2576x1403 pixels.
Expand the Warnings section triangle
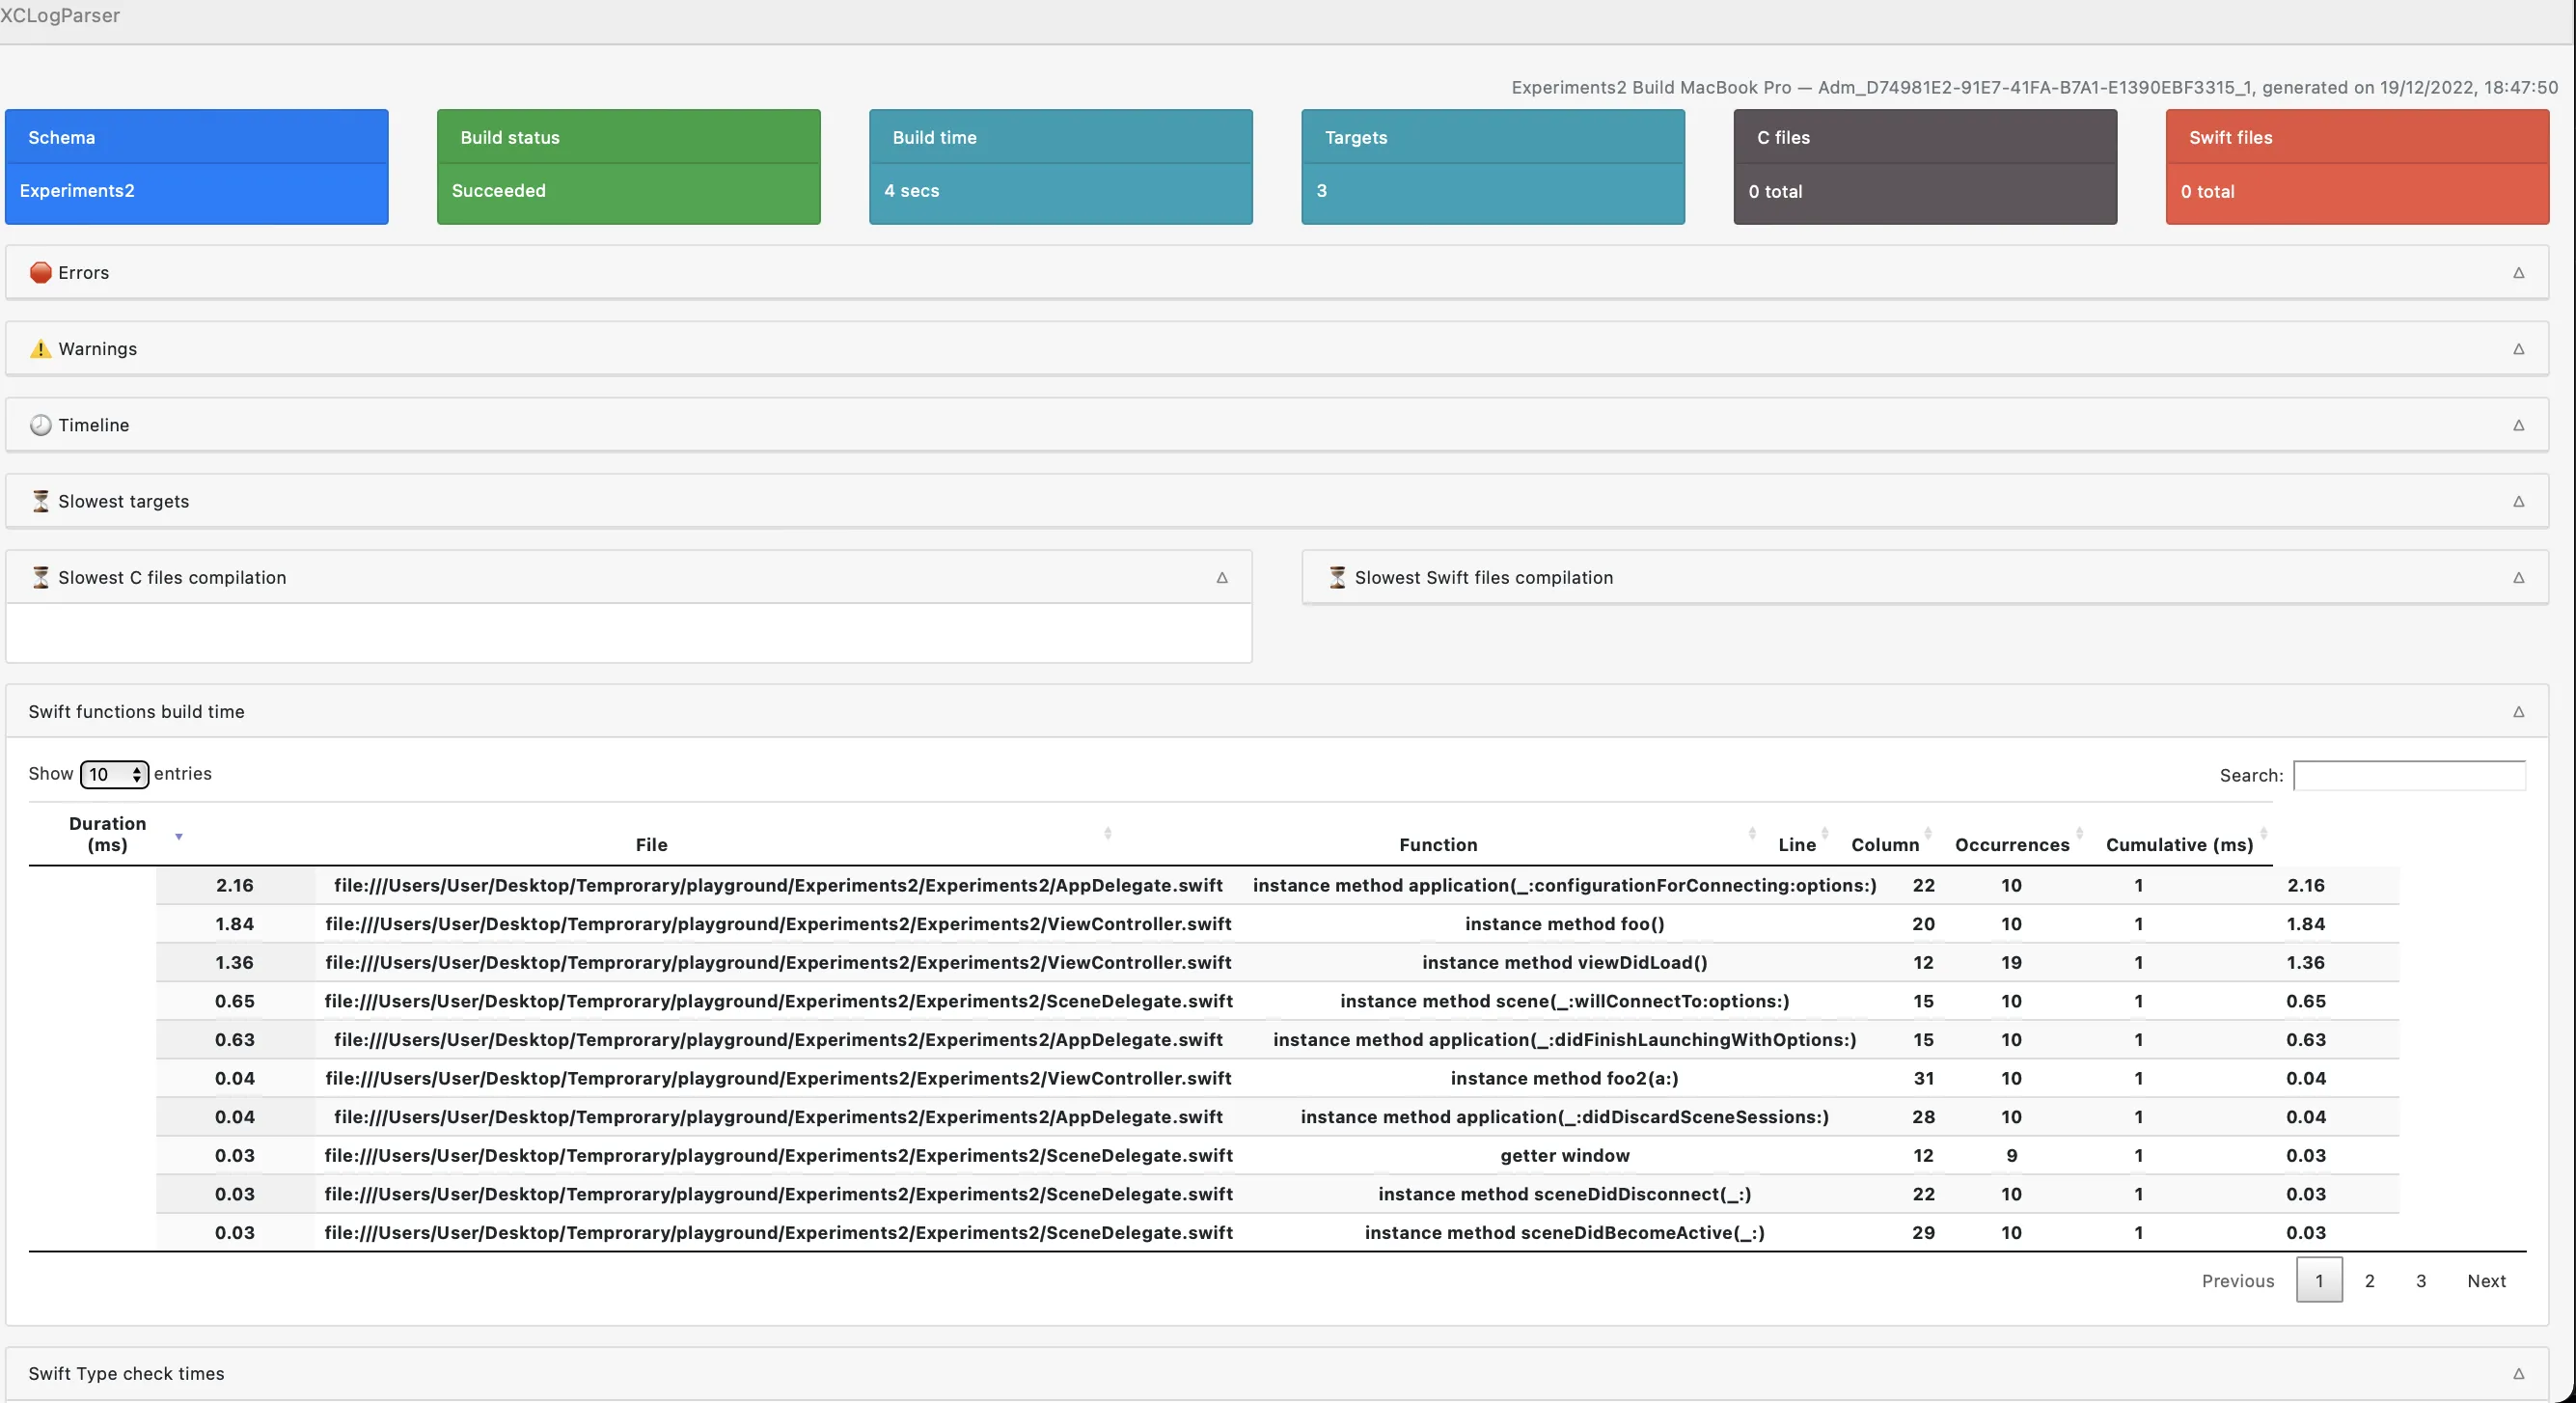2518,349
